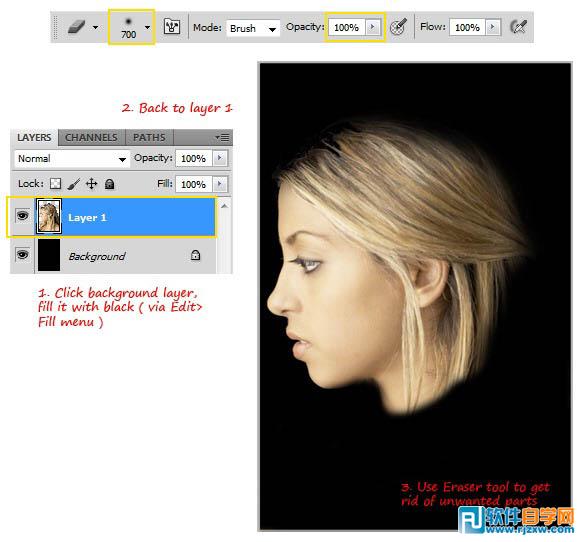Open the brush size 700 preset picker
582x542 pixels.
click(131, 27)
